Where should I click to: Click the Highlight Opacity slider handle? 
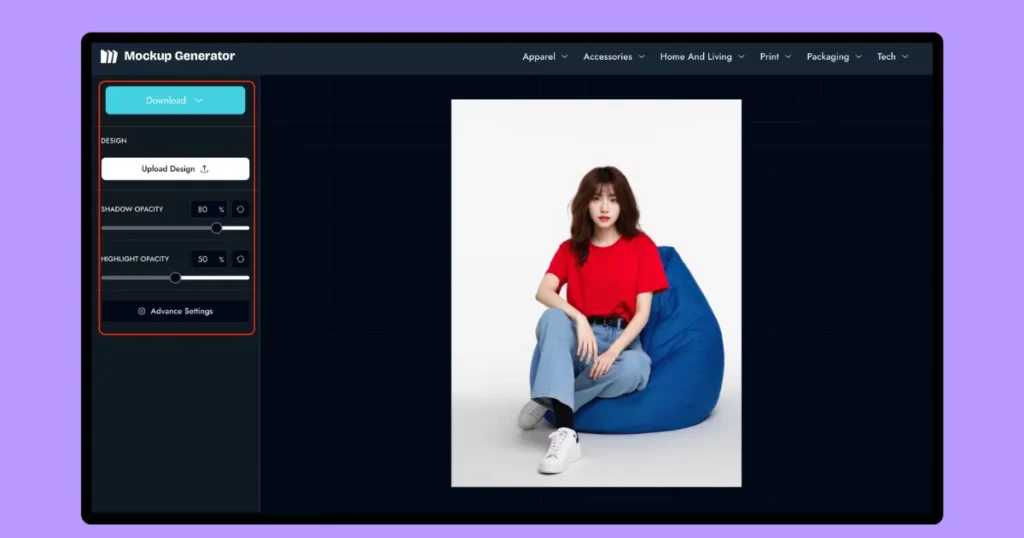176,278
